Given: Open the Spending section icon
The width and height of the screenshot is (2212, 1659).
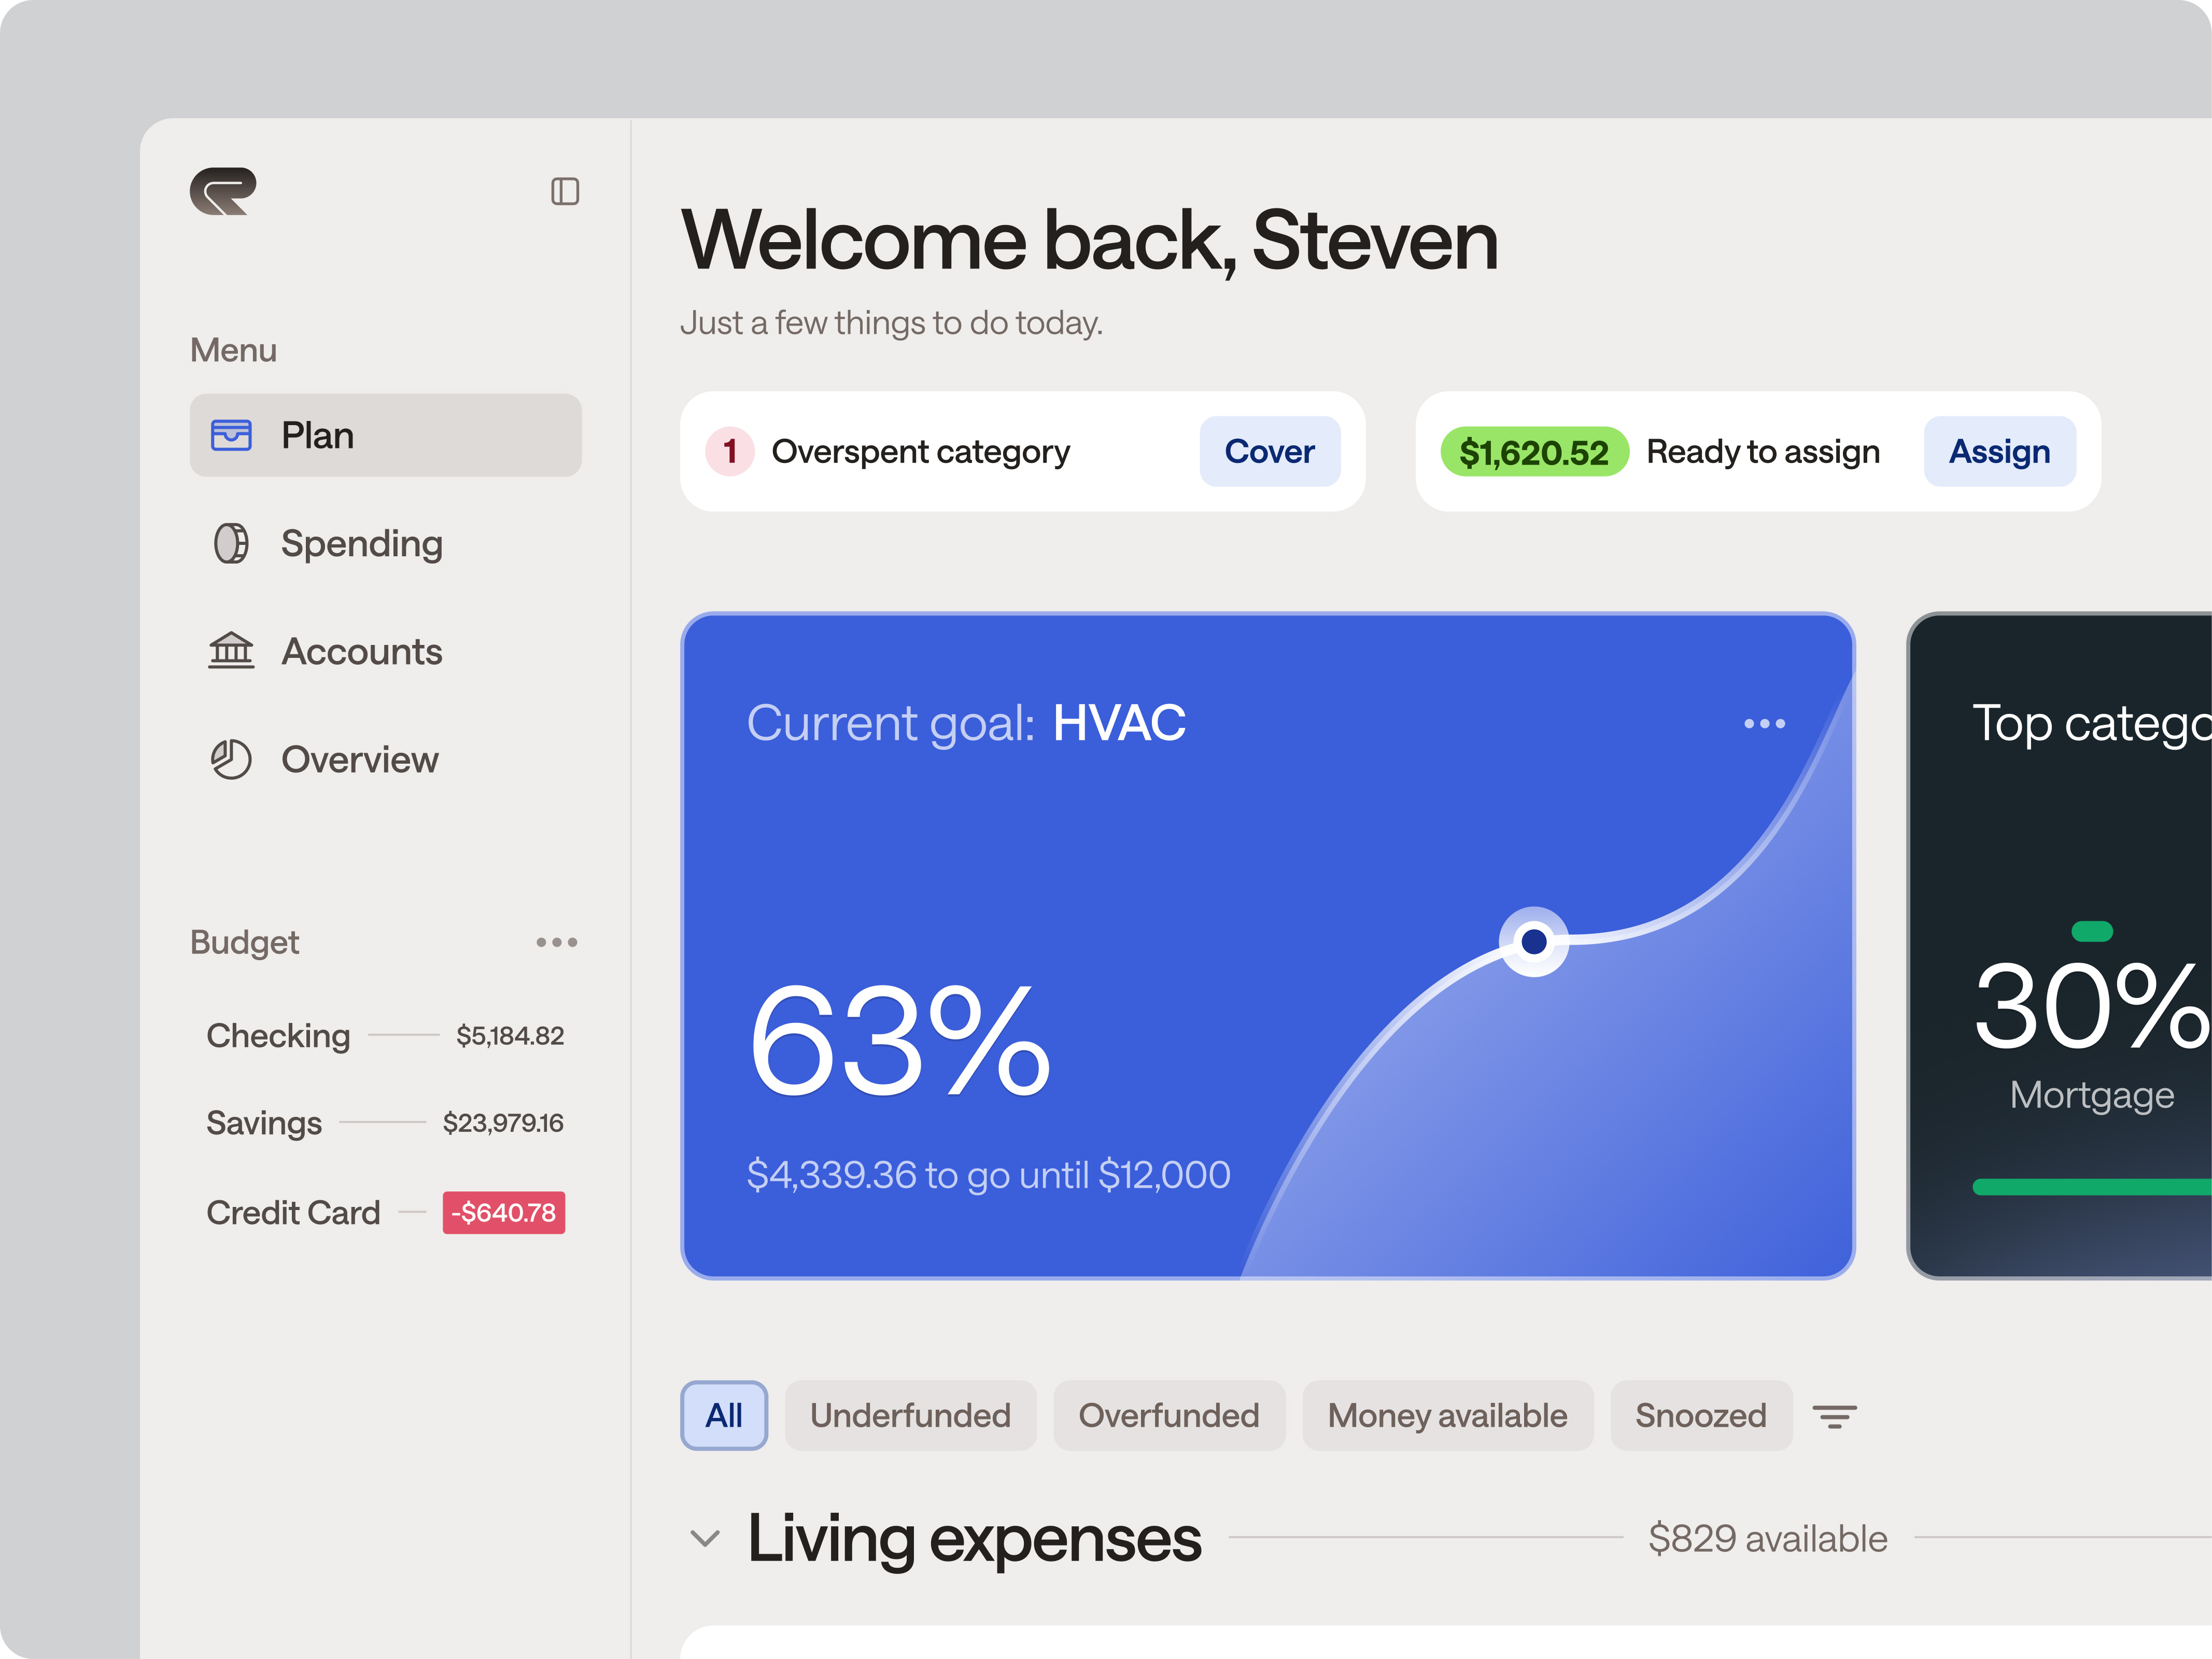Looking at the screenshot, I should [231, 543].
